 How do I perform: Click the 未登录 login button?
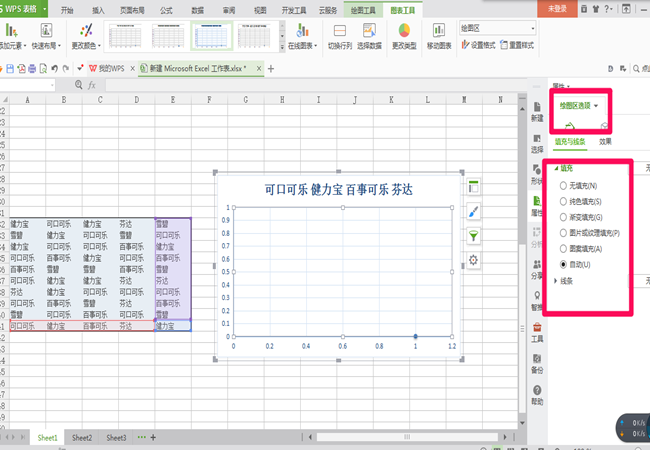557,9
